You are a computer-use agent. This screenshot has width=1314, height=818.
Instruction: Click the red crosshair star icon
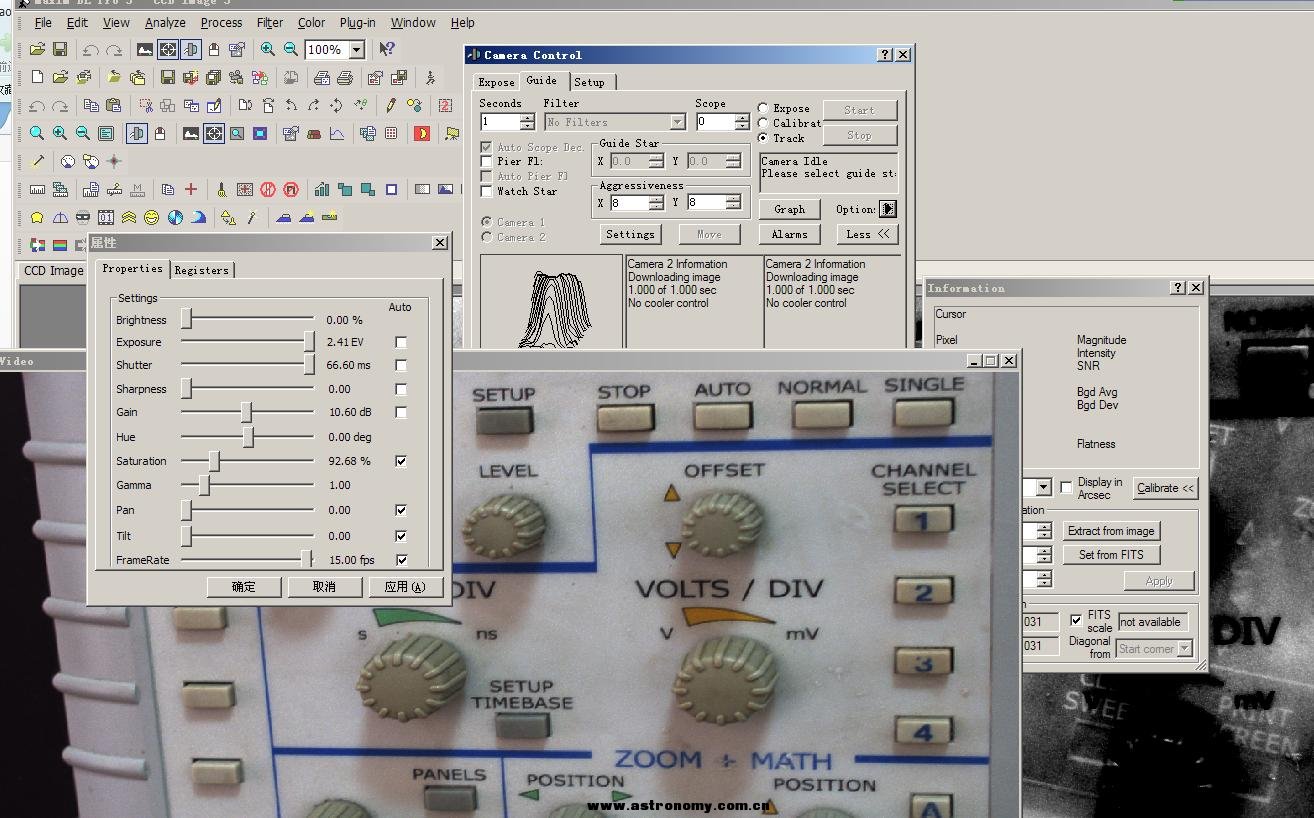(x=114, y=161)
